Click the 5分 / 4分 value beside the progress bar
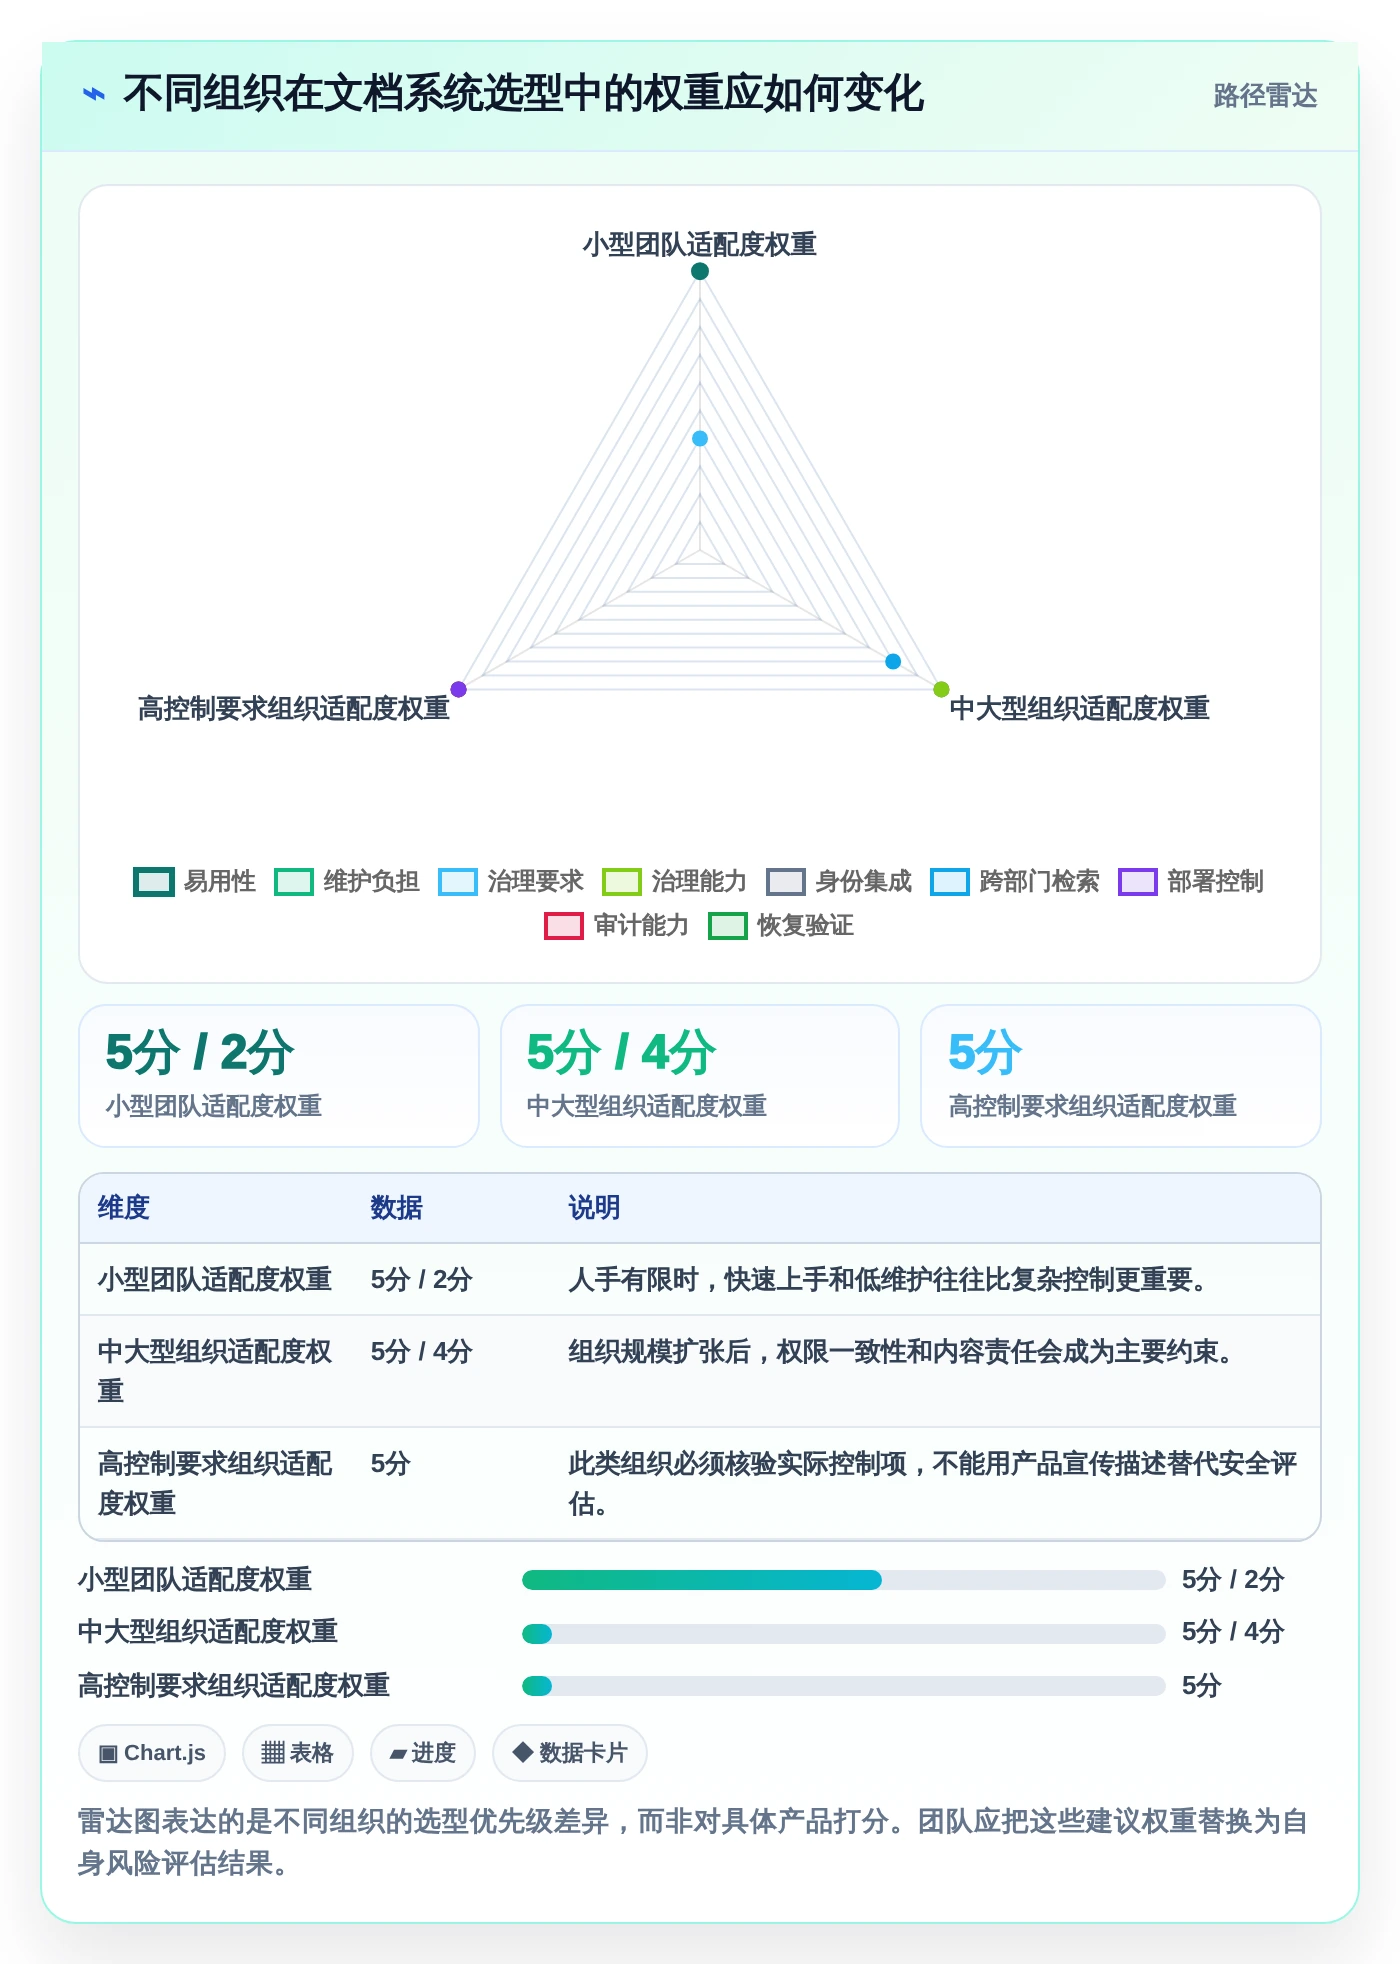This screenshot has width=1400, height=1964. (x=1233, y=1632)
